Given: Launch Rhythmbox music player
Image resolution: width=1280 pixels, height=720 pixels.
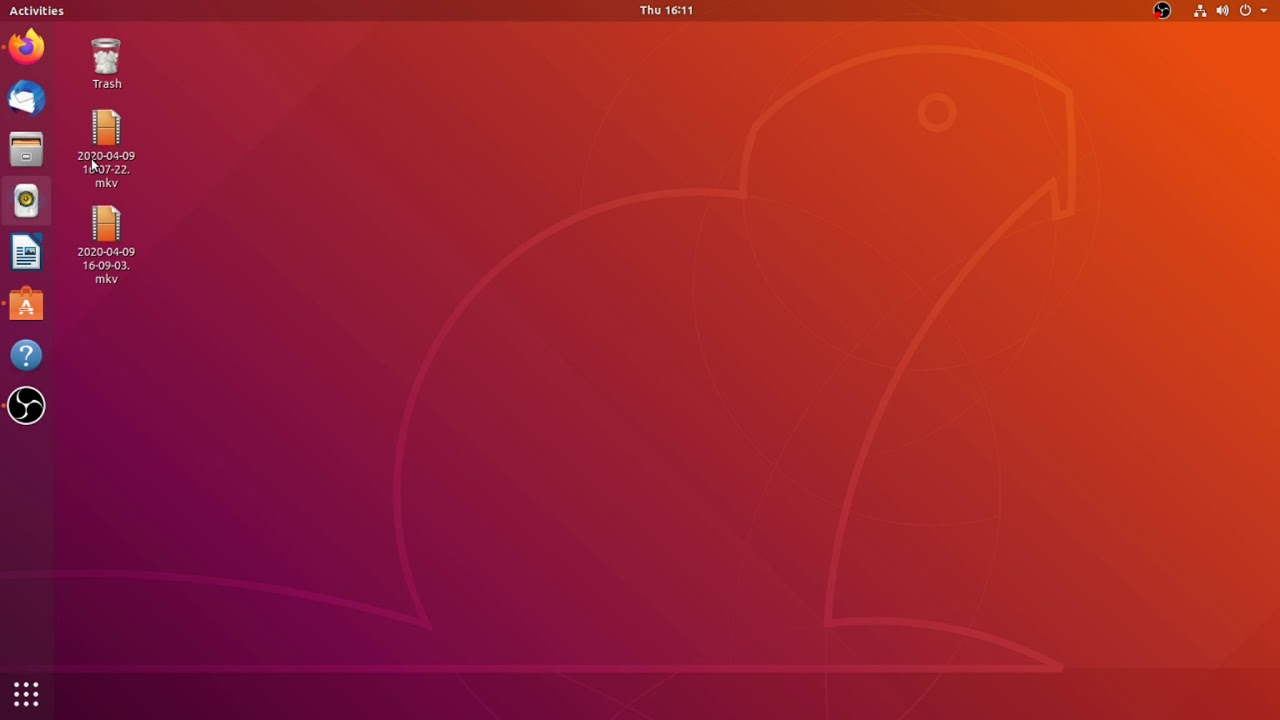Looking at the screenshot, I should pyautogui.click(x=27, y=201).
